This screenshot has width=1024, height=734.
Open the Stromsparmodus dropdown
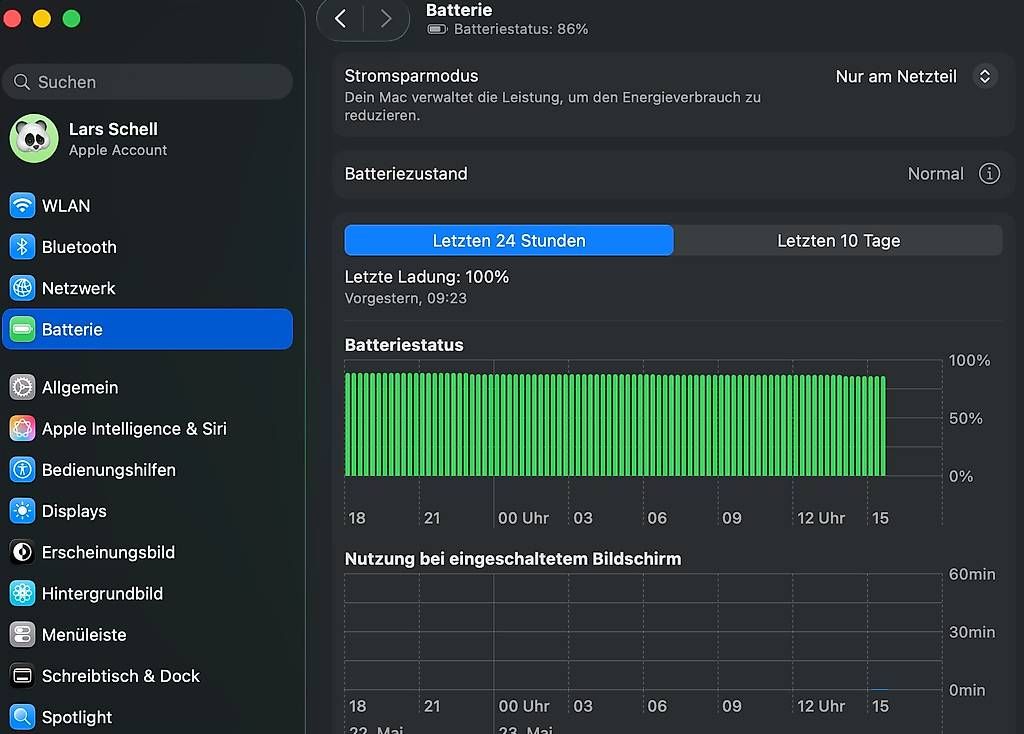click(x=916, y=76)
